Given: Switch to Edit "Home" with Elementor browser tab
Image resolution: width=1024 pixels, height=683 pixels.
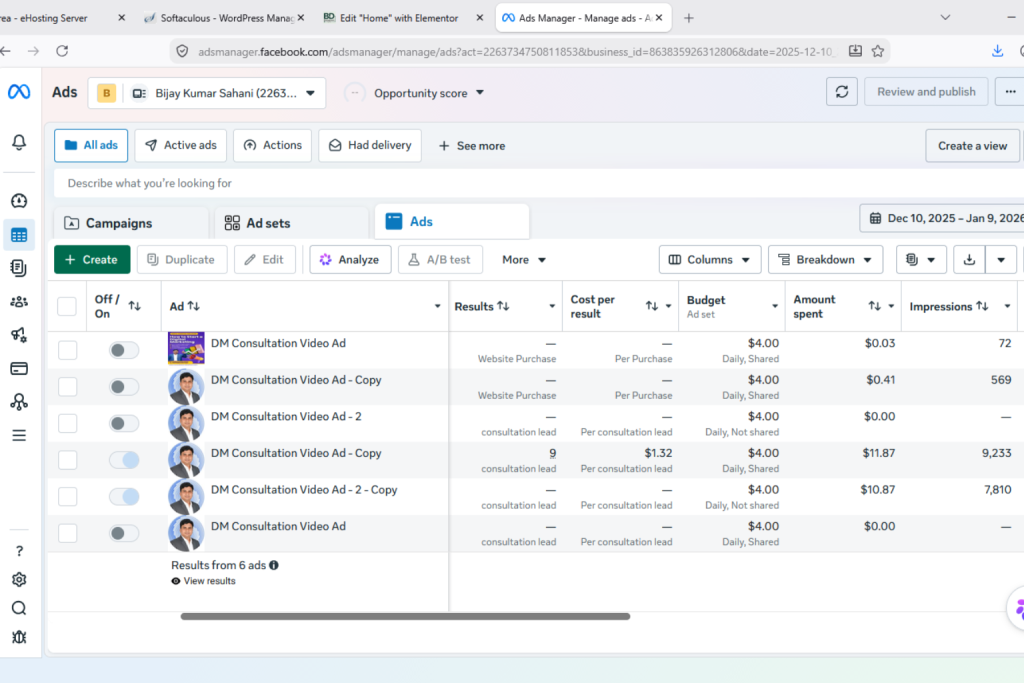Looking at the screenshot, I should 399,18.
